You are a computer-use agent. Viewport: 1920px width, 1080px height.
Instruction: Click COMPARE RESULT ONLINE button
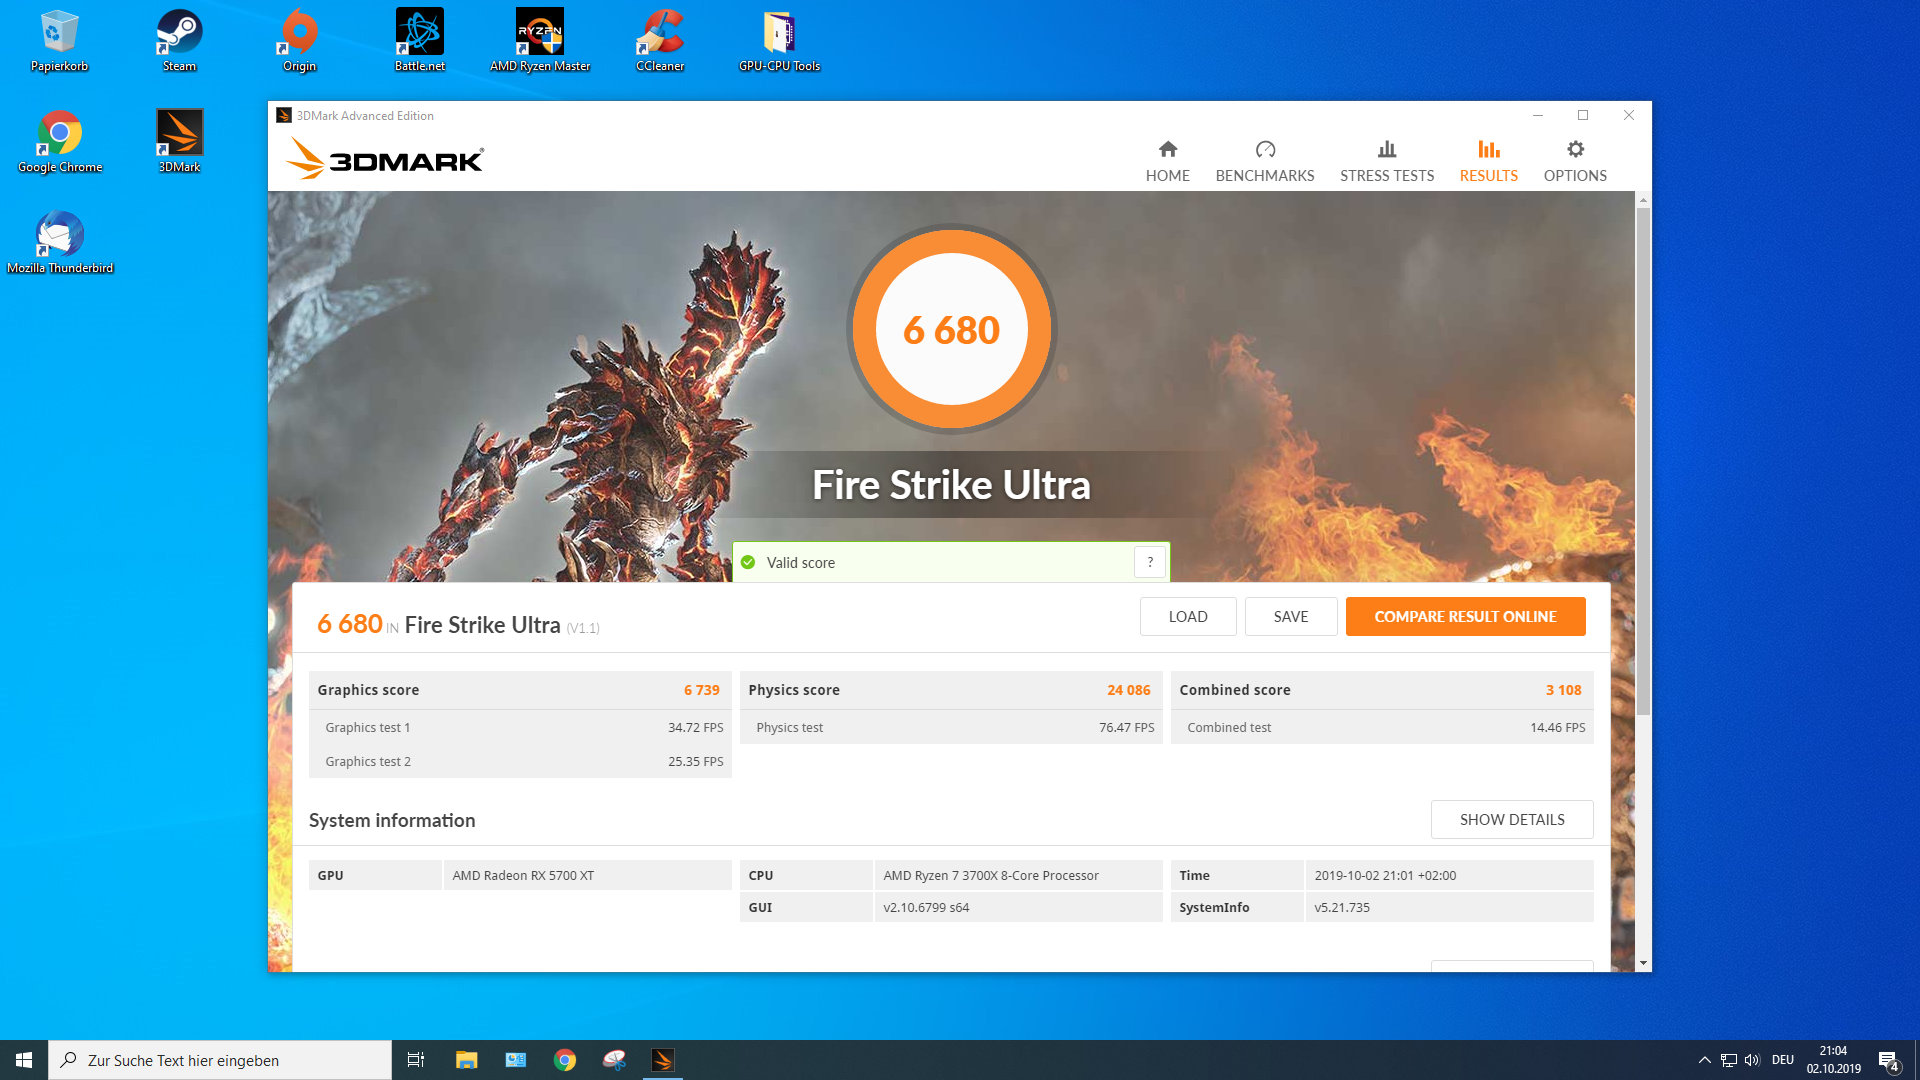click(1465, 616)
